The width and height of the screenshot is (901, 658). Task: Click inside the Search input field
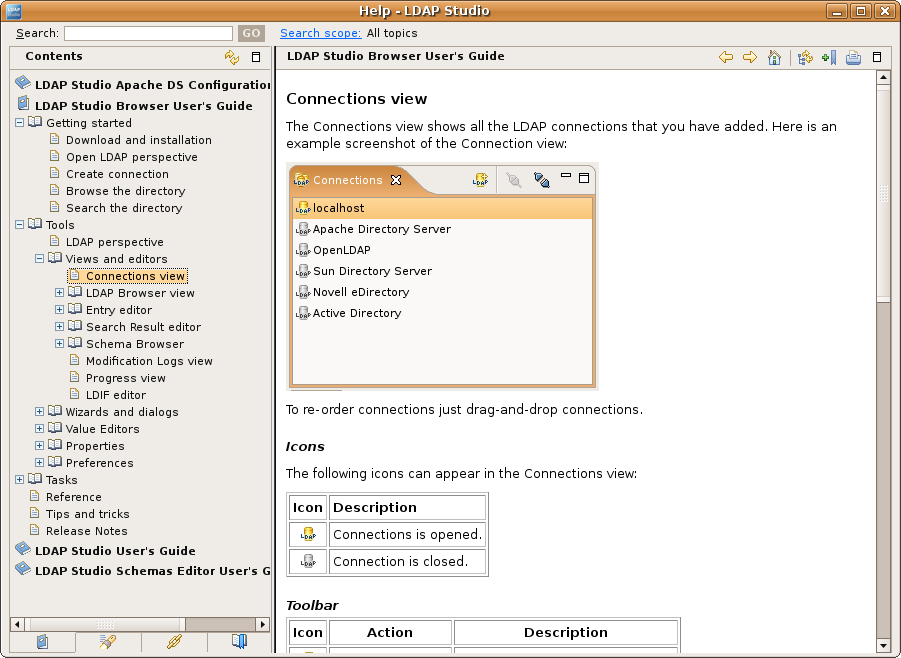click(148, 34)
